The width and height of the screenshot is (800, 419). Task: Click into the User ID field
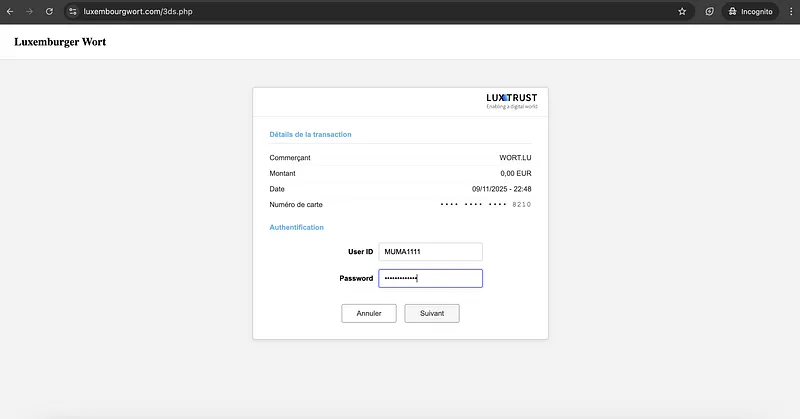(x=430, y=252)
